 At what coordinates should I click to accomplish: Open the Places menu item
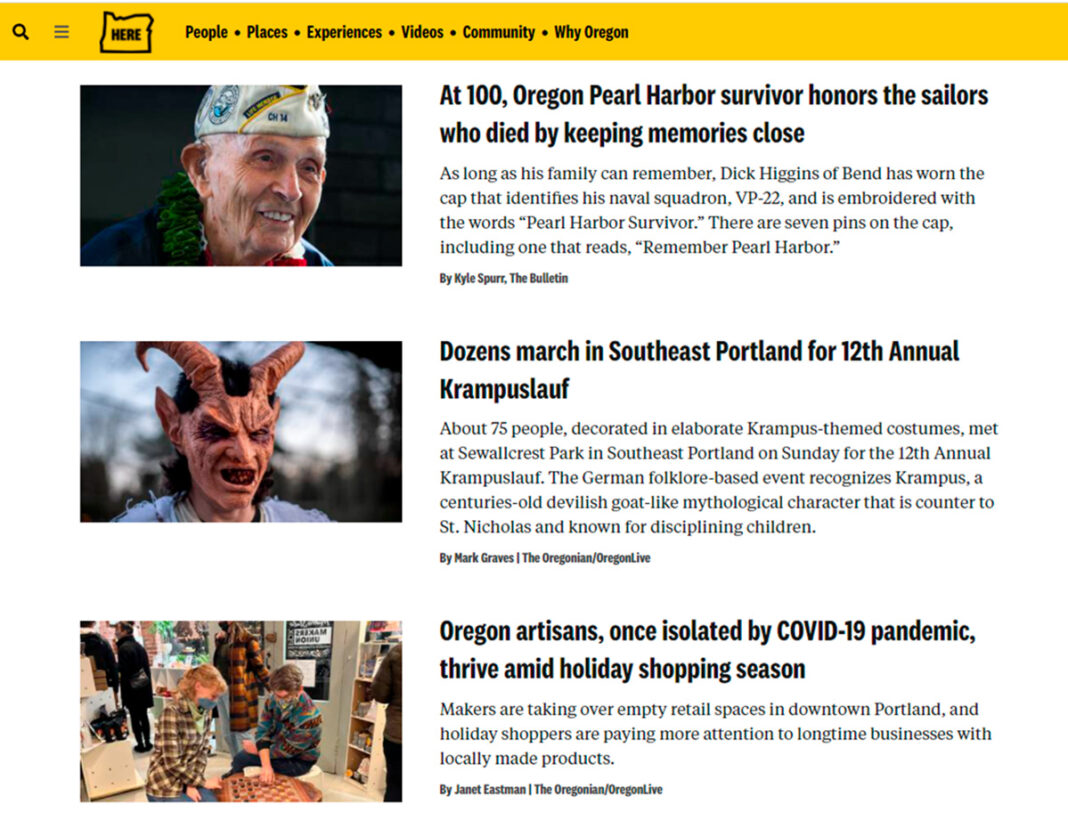coord(267,32)
